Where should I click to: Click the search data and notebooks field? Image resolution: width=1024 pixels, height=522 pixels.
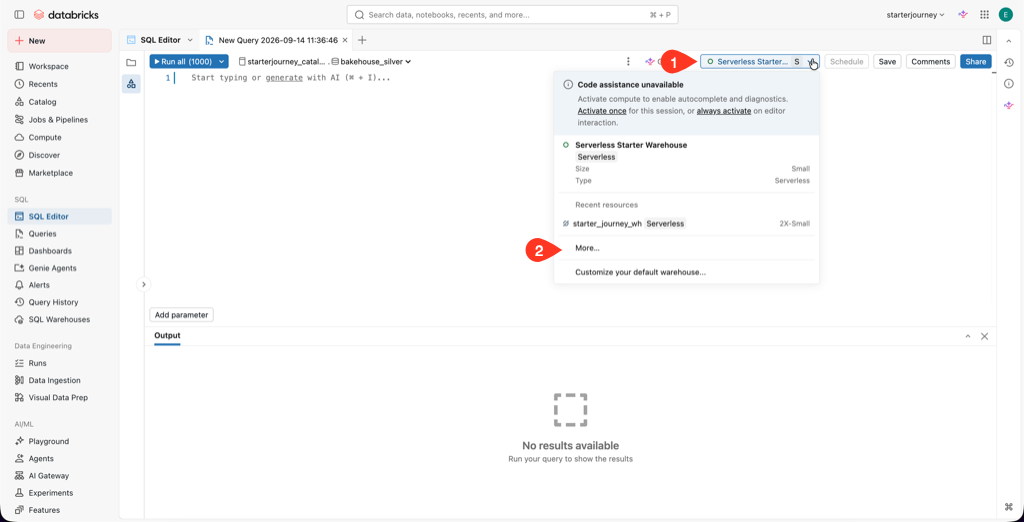tap(513, 14)
